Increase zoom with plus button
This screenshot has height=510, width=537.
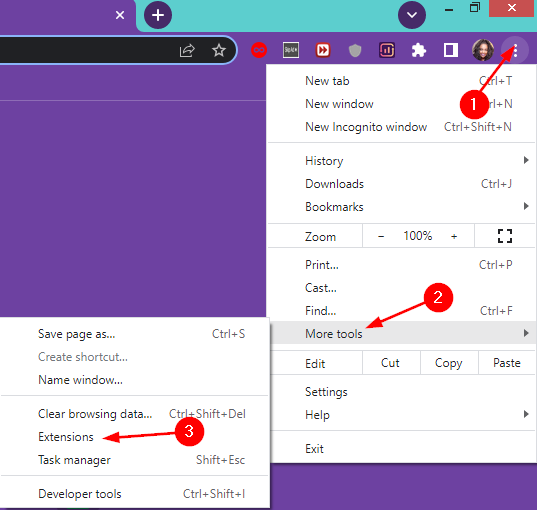[x=454, y=236]
